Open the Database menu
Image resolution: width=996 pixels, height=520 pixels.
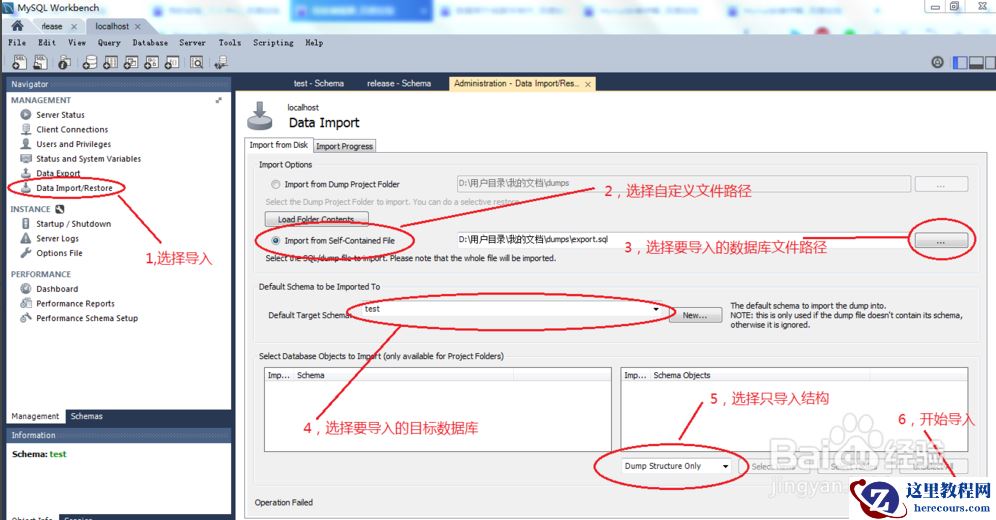click(x=150, y=43)
